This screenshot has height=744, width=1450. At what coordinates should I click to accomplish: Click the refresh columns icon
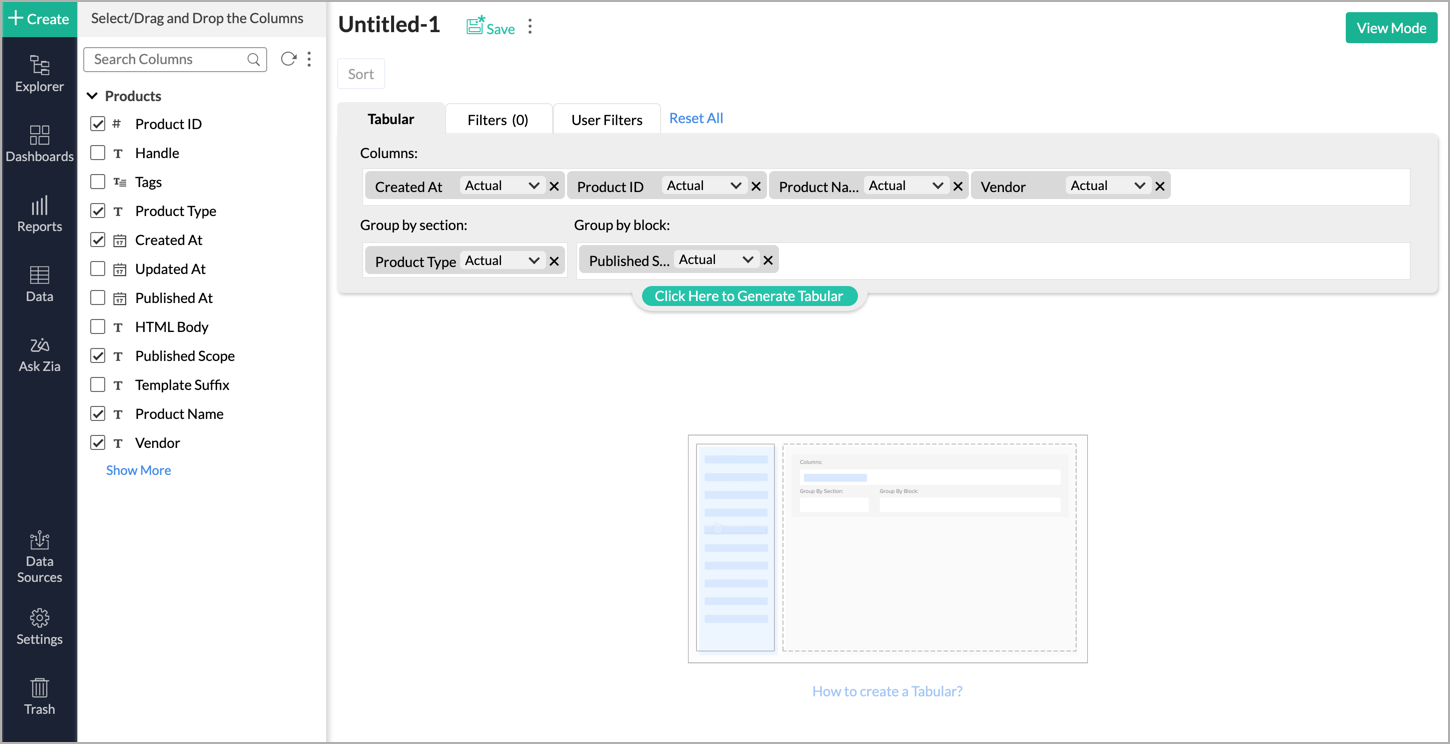[288, 59]
